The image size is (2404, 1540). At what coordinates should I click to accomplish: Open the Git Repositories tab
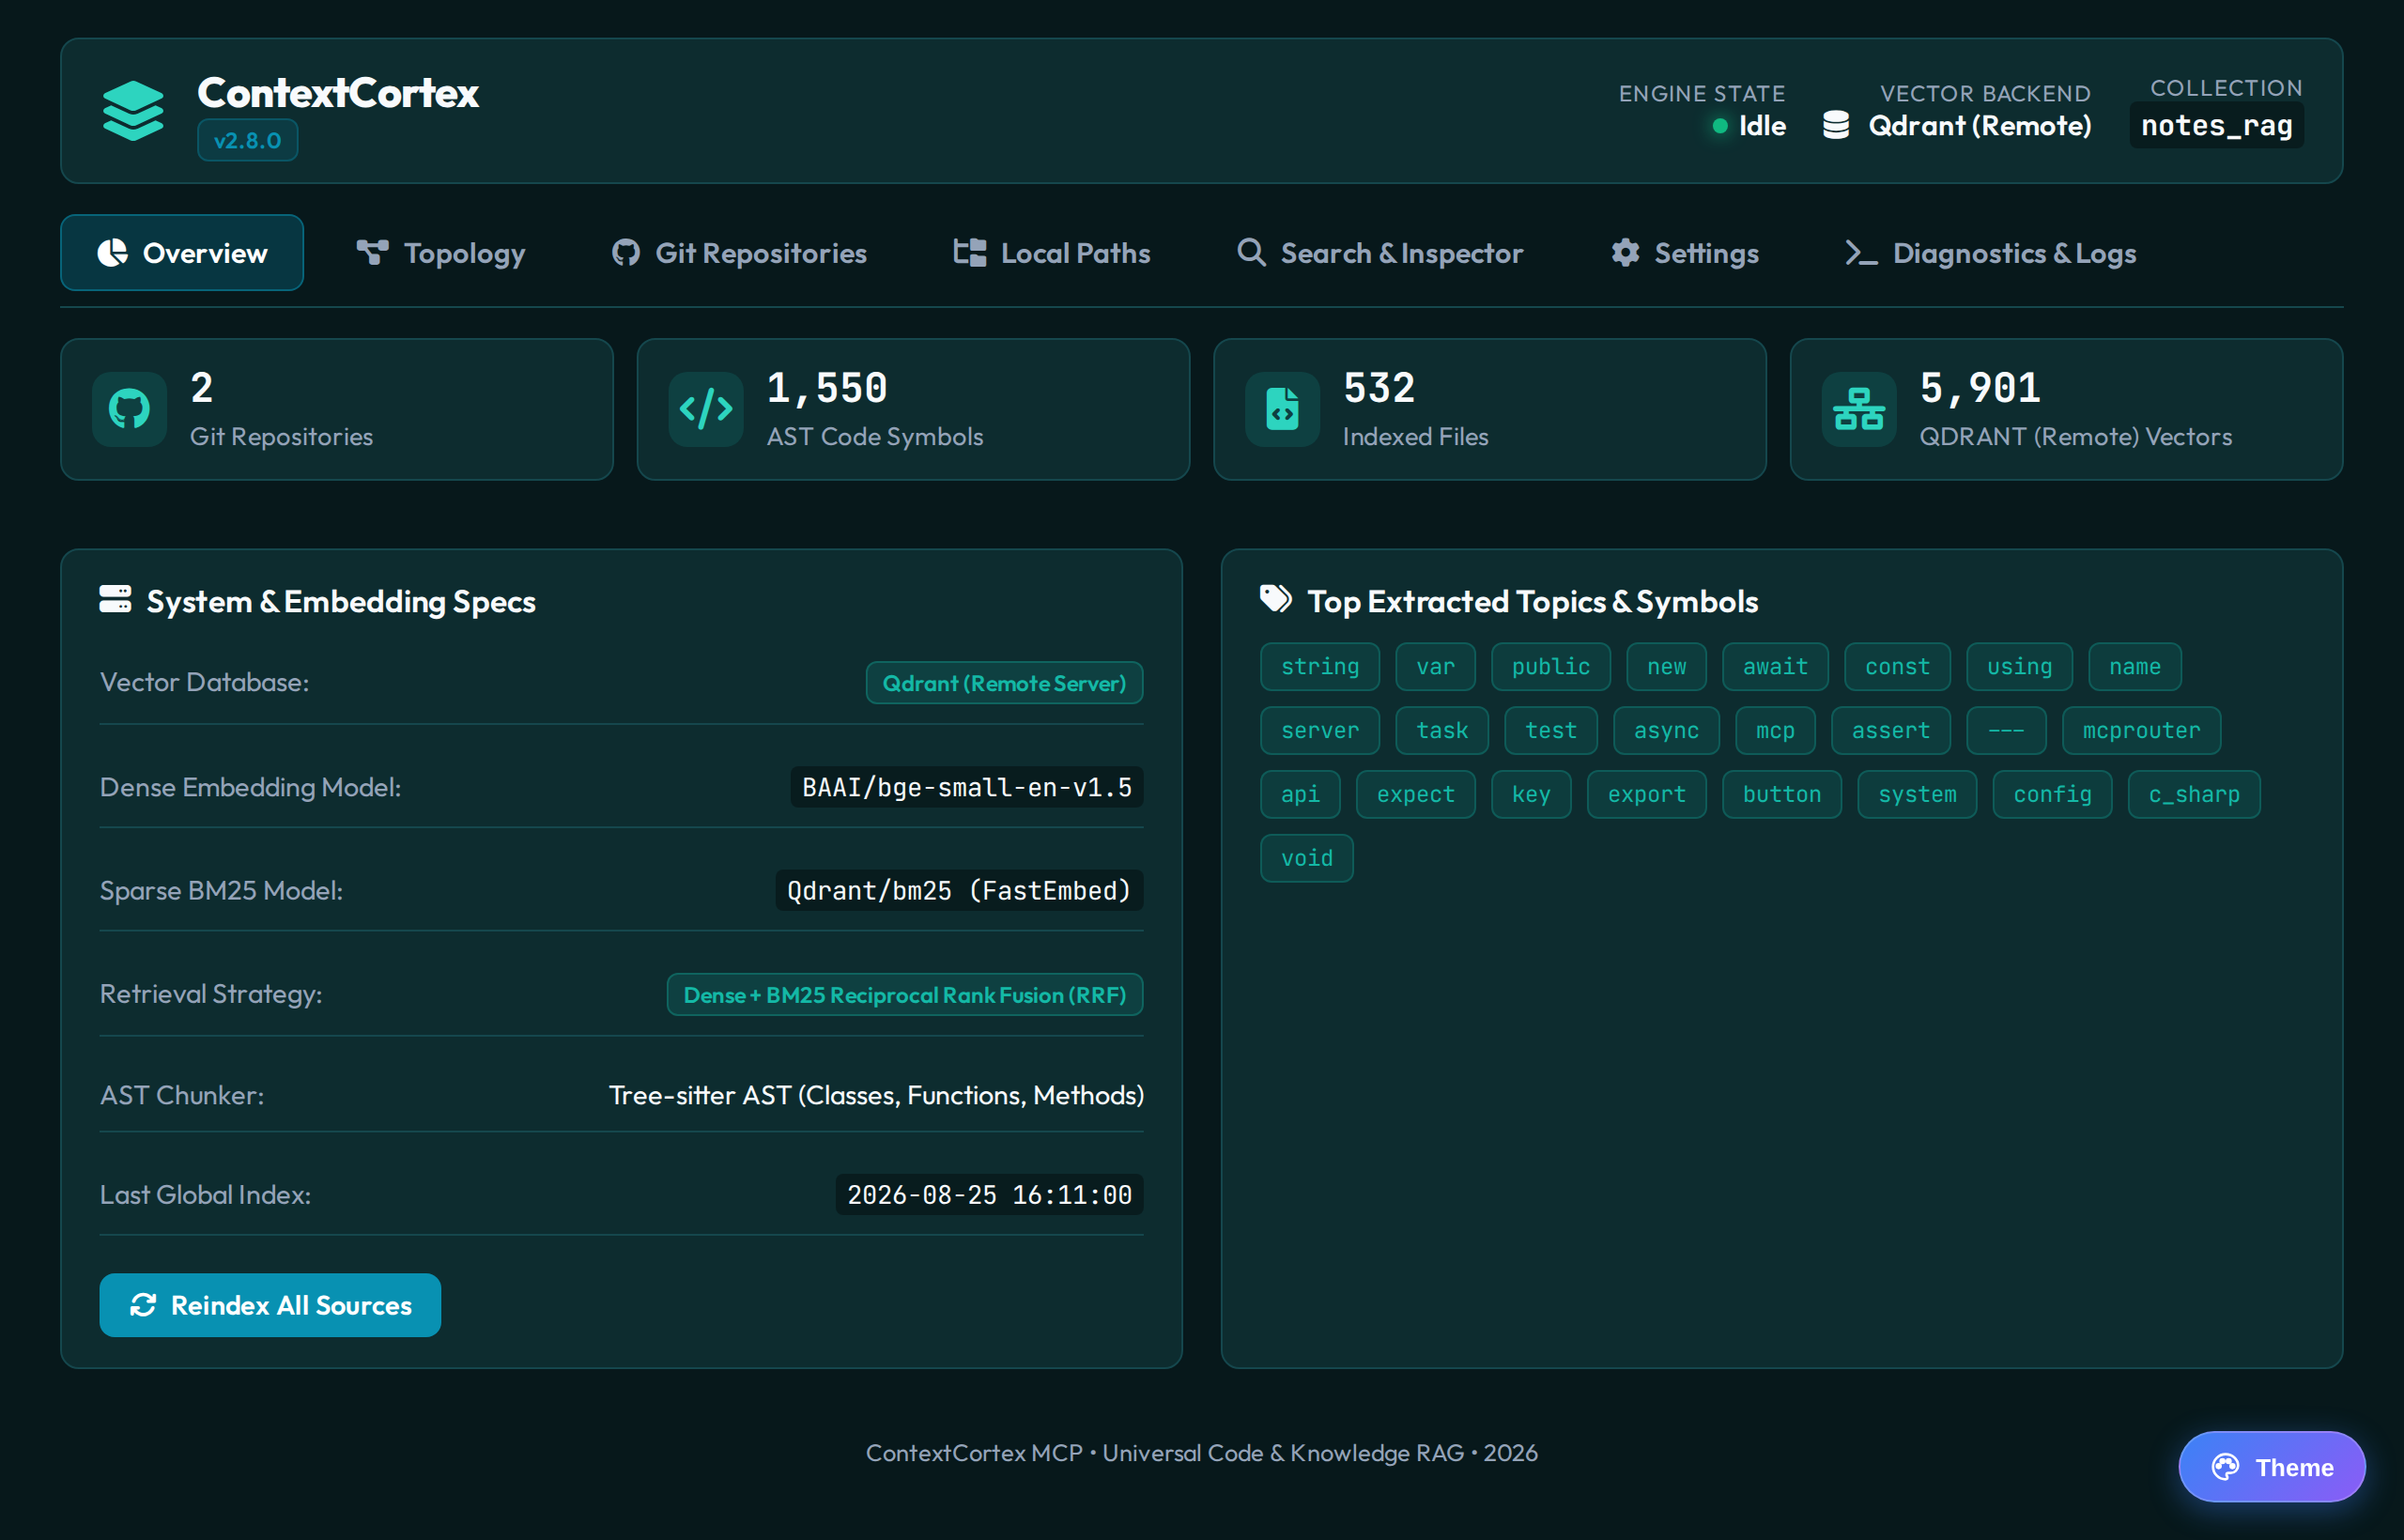pyautogui.click(x=740, y=253)
